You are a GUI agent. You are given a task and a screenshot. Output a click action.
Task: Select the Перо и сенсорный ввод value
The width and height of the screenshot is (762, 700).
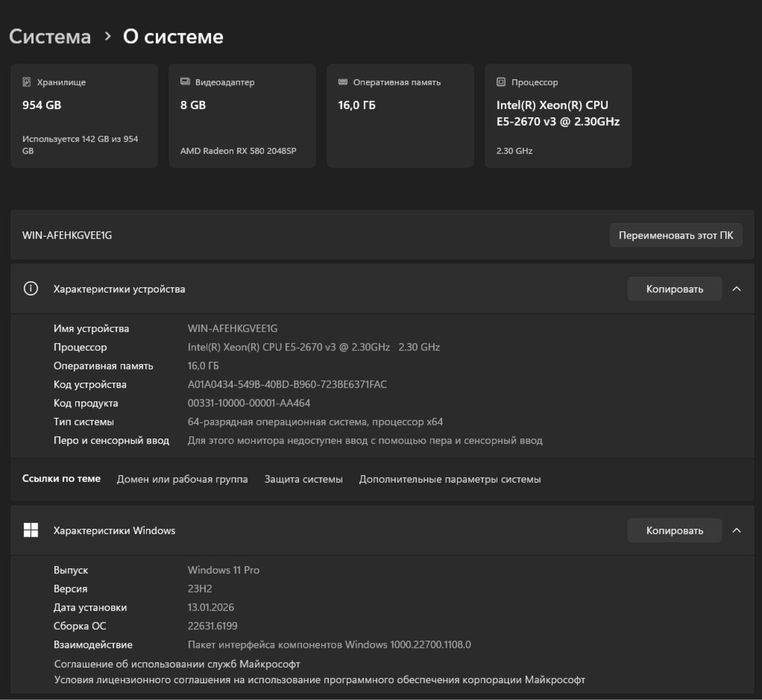365,440
